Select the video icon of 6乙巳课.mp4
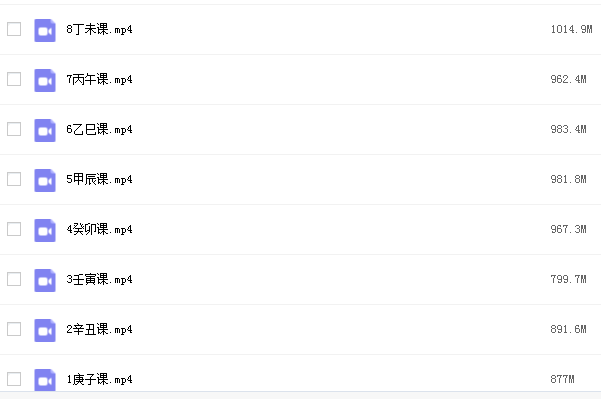 [45, 130]
